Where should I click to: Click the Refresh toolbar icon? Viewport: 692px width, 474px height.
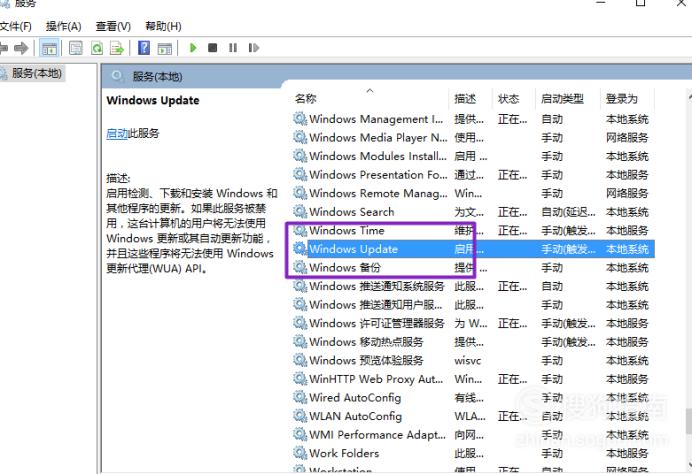tap(97, 48)
